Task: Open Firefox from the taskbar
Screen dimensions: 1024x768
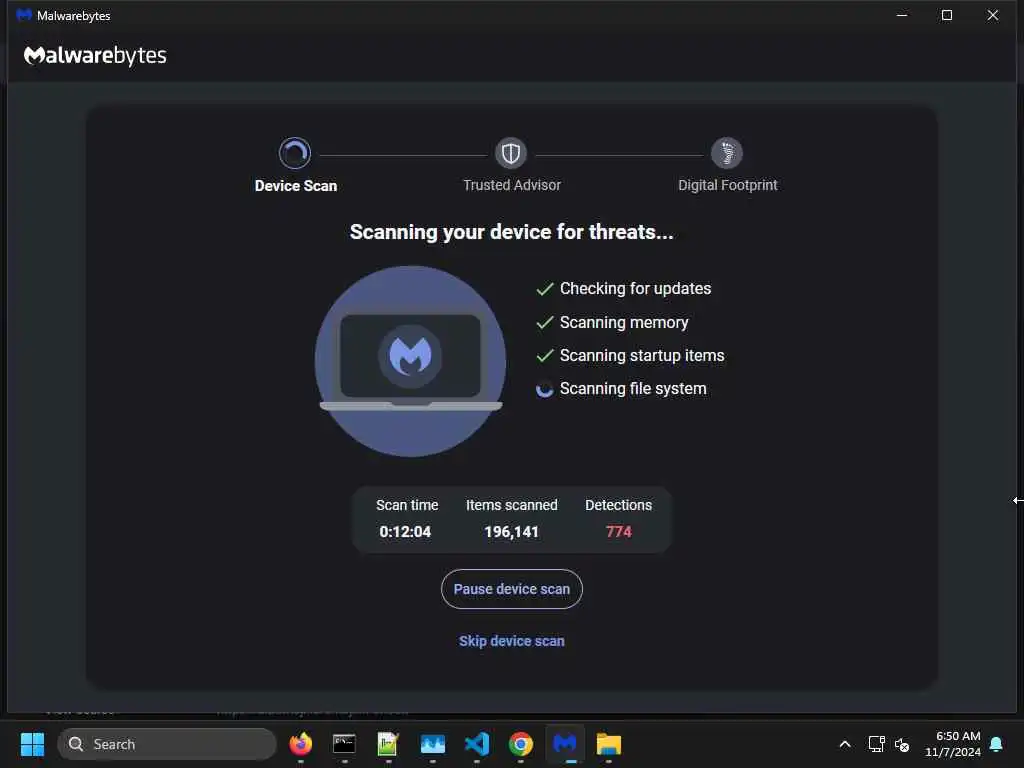Action: coord(300,744)
